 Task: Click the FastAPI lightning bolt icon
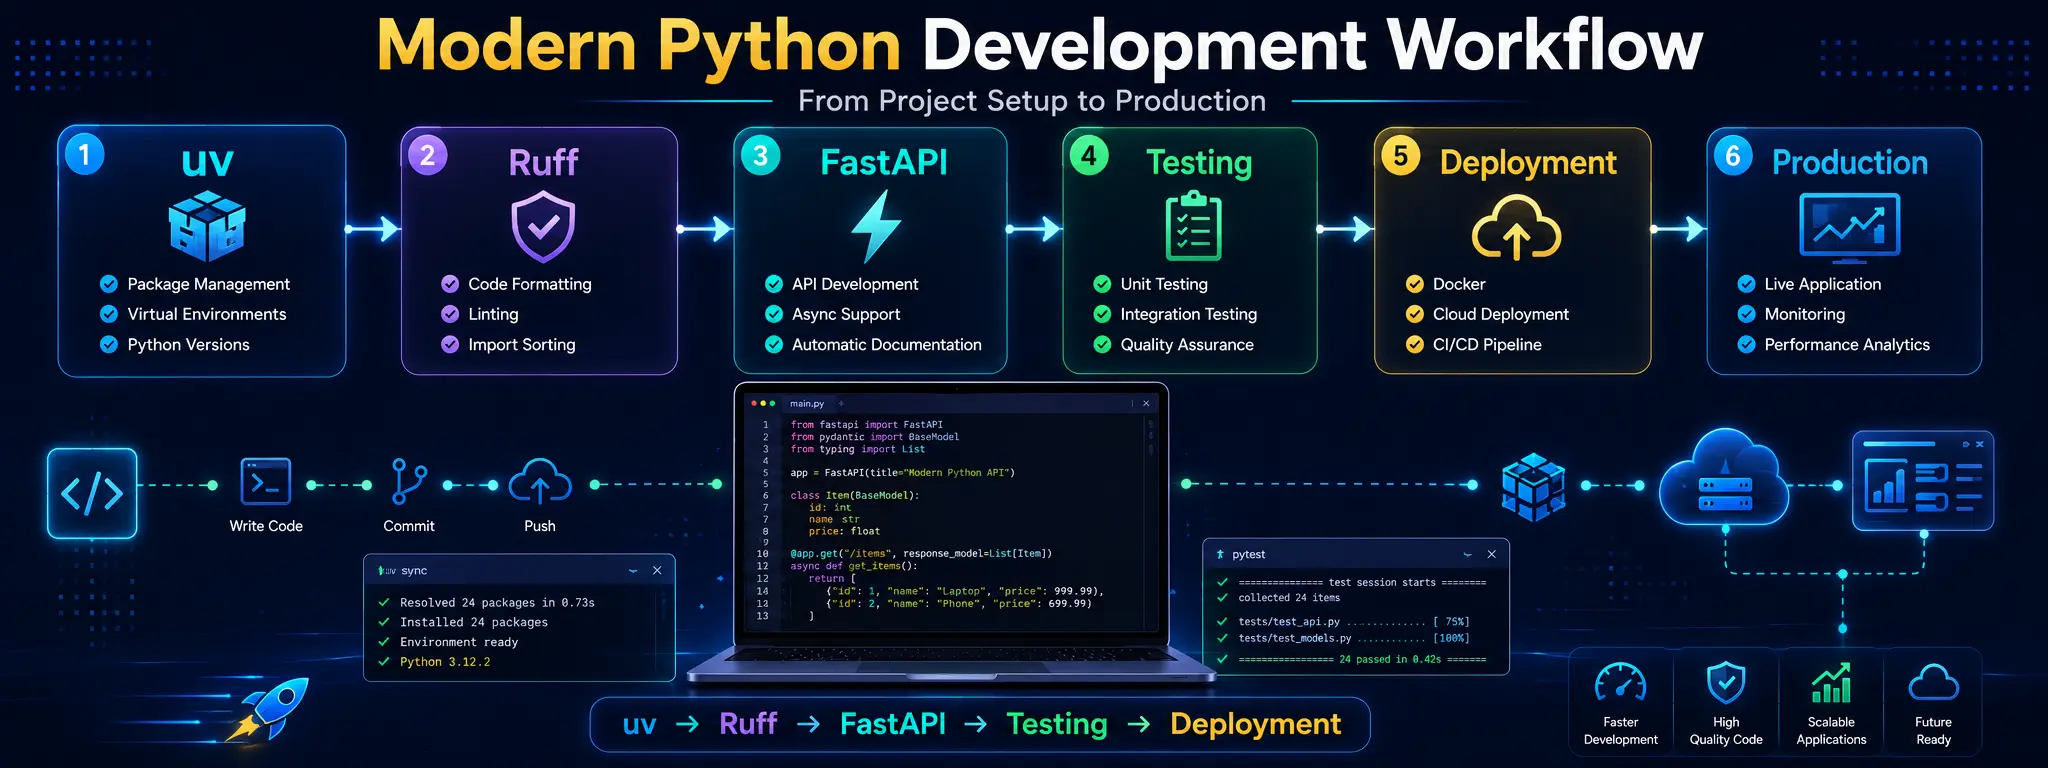point(876,226)
